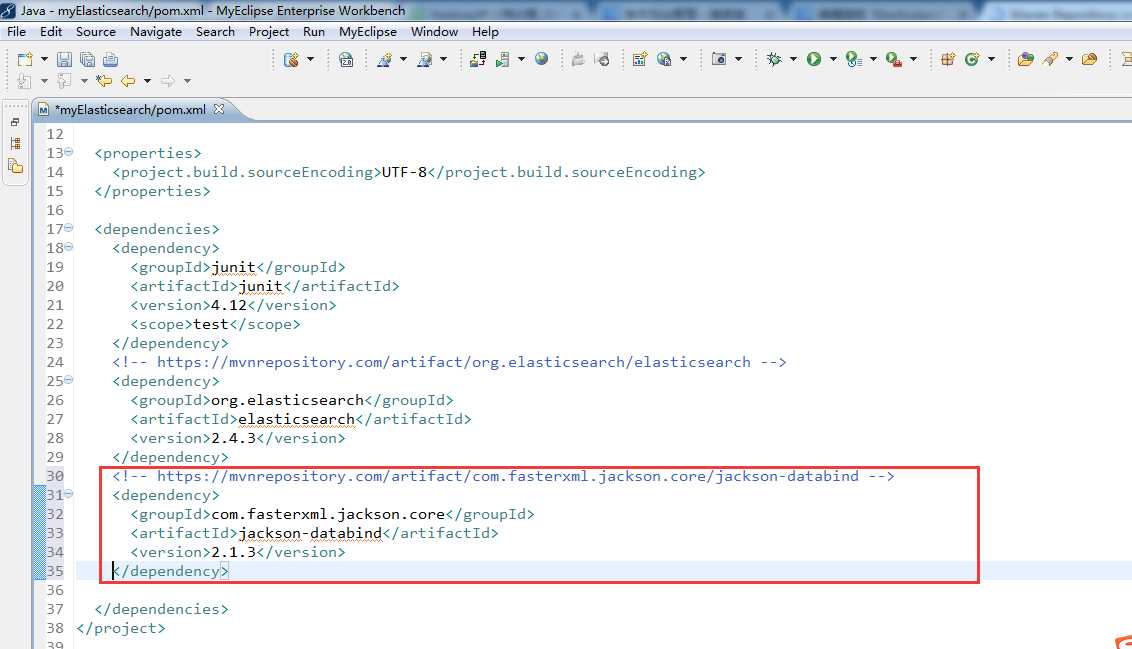Click the Open Task folder icon
Screen dimensions: 1132x649
1089,59
